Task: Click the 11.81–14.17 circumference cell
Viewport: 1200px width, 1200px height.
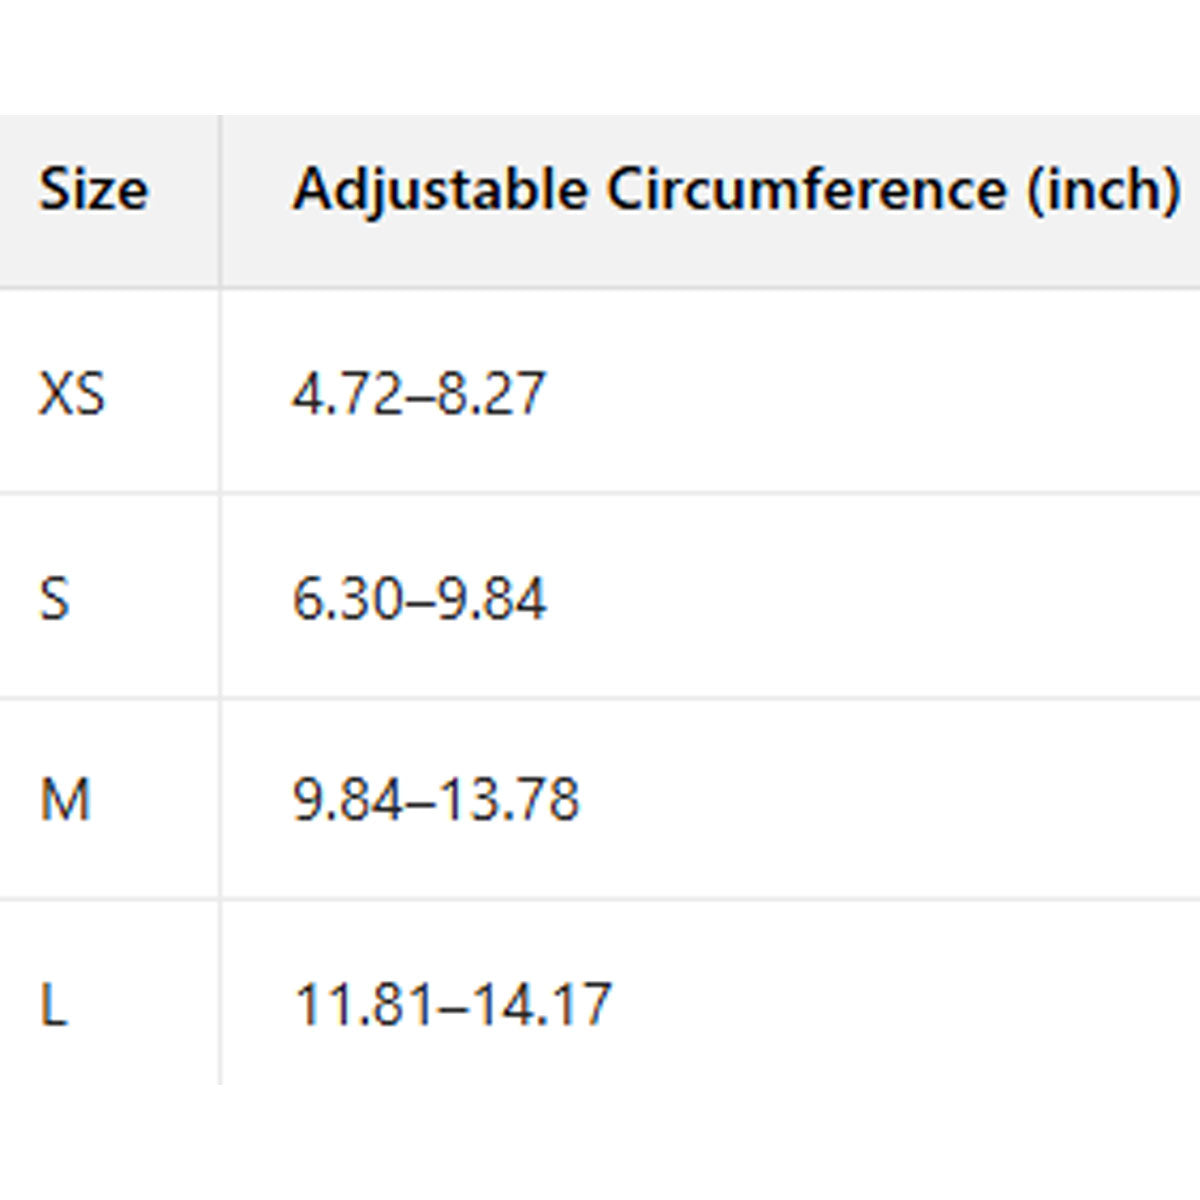Action: (x=453, y=1004)
